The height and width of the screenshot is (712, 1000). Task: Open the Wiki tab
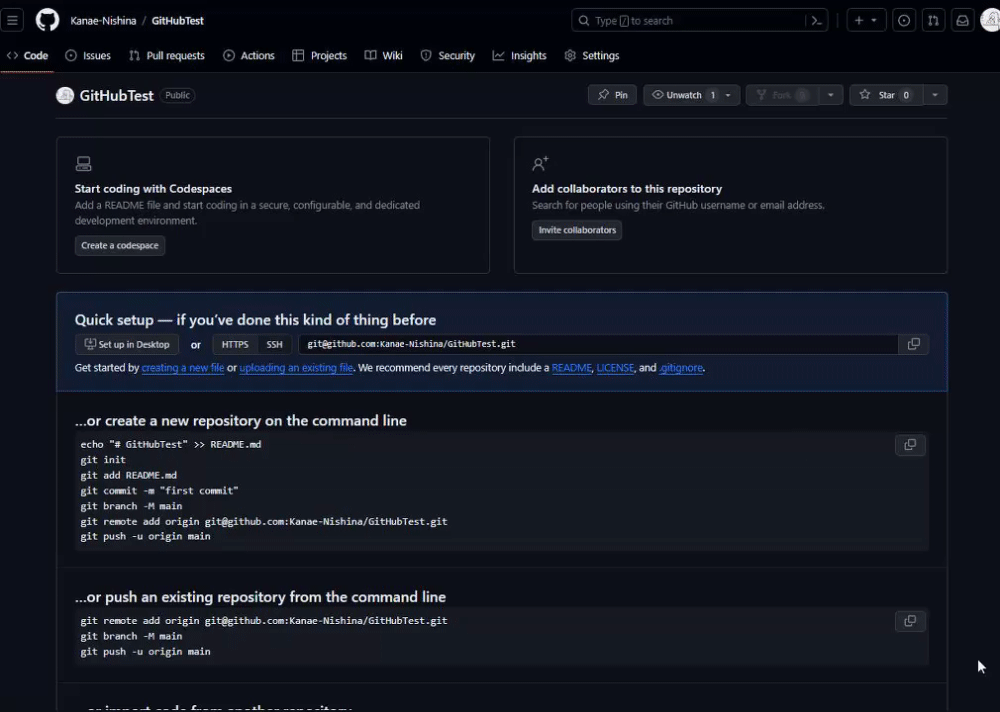coord(384,56)
